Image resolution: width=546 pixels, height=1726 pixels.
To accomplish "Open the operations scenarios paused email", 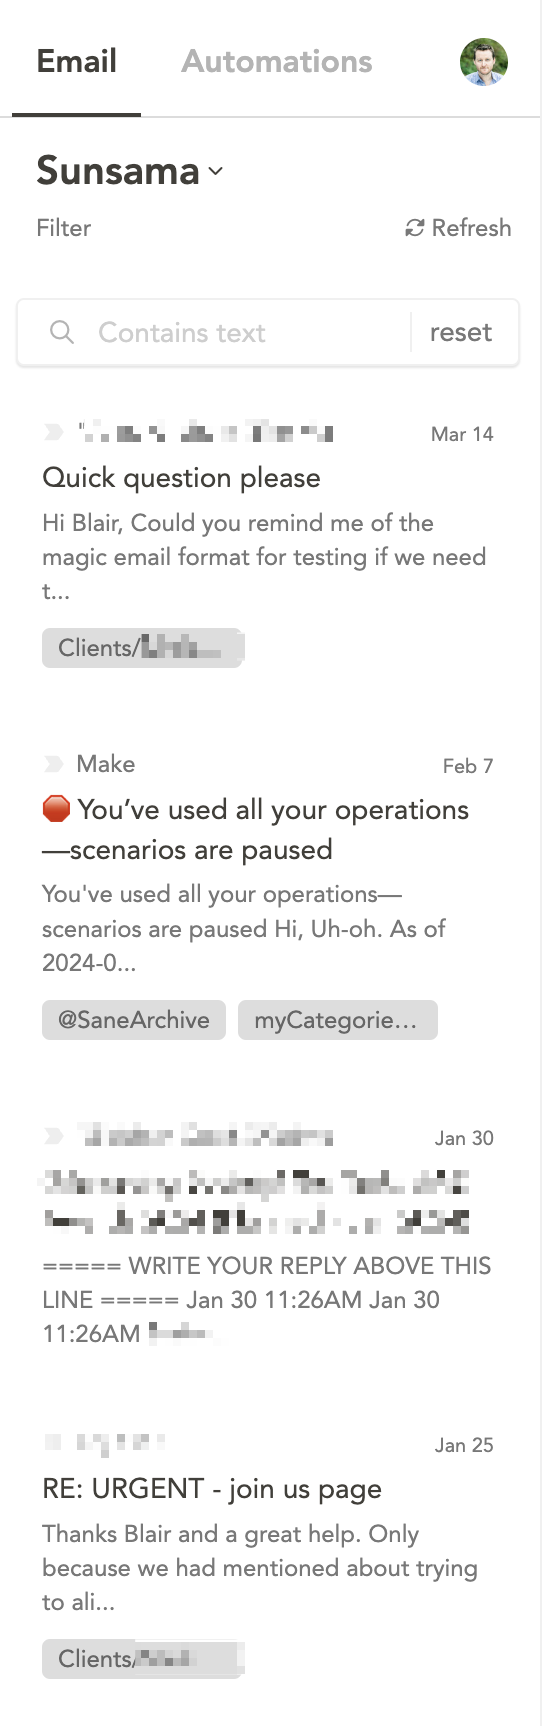I will tap(256, 829).
